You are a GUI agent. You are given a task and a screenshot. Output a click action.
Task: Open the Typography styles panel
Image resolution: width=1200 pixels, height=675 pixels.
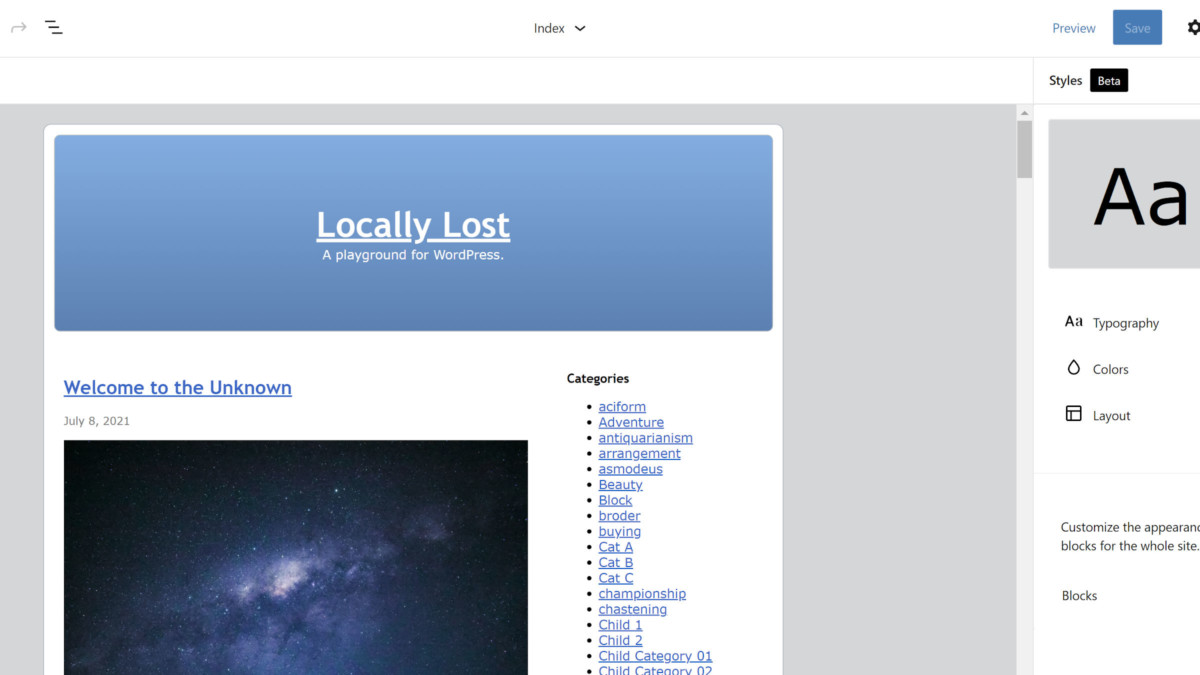[1125, 323]
